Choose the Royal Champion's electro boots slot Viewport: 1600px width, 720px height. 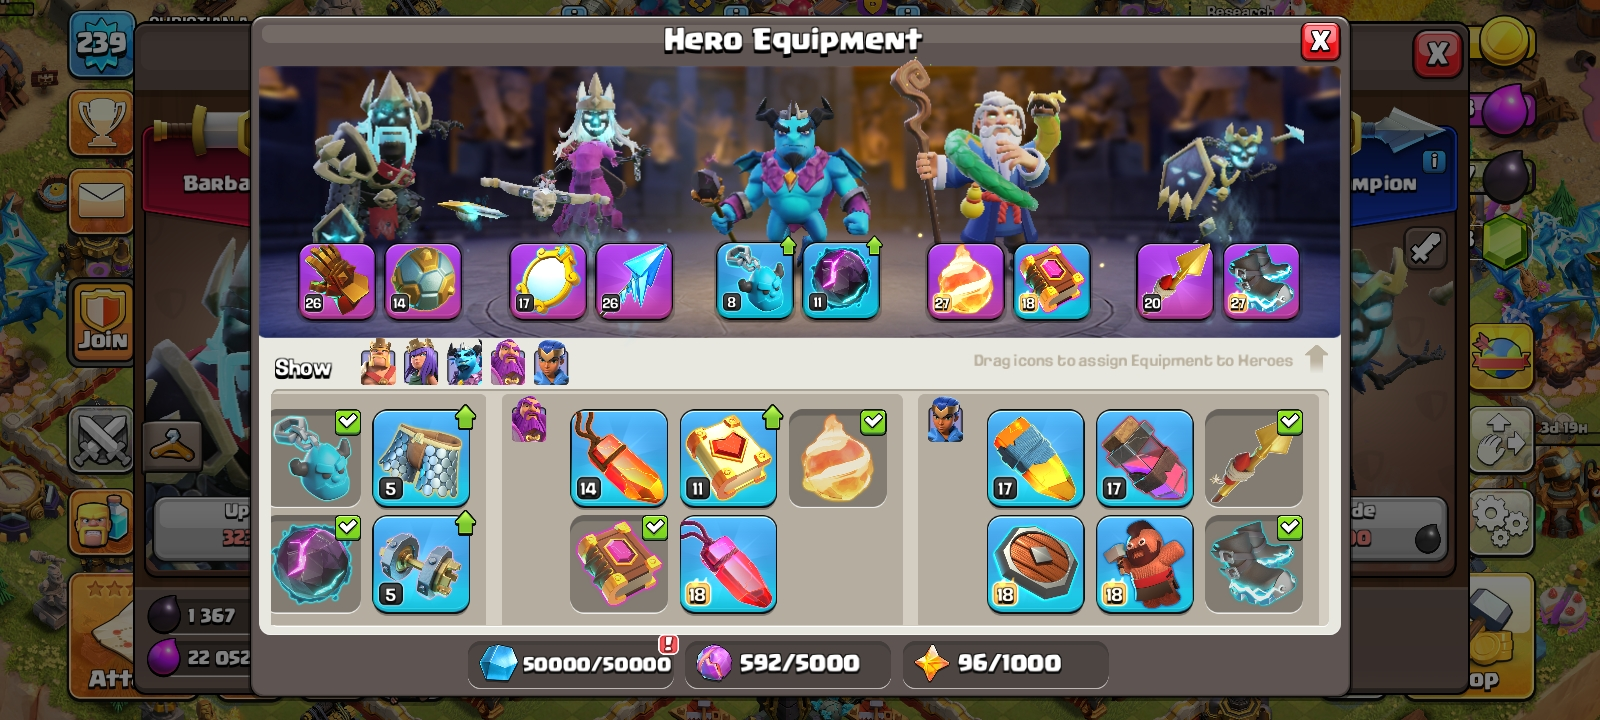coord(1261,282)
